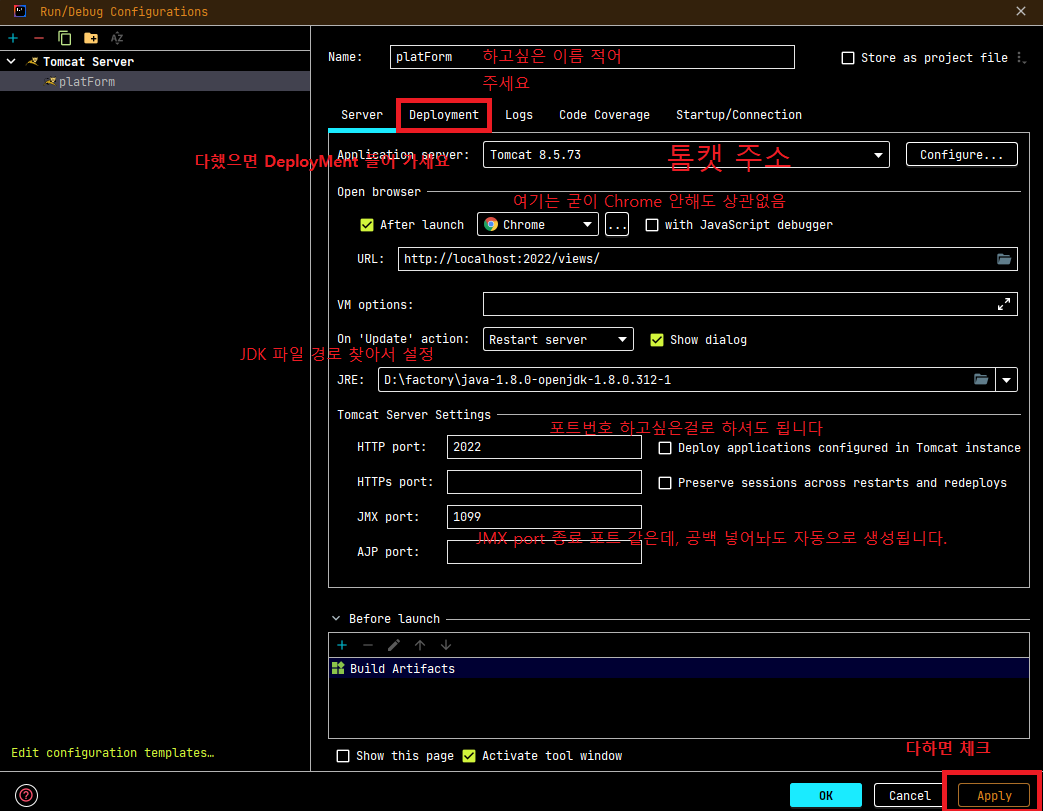1043x811 pixels.
Task: Enable with JavaScript debugger
Action: coord(652,225)
